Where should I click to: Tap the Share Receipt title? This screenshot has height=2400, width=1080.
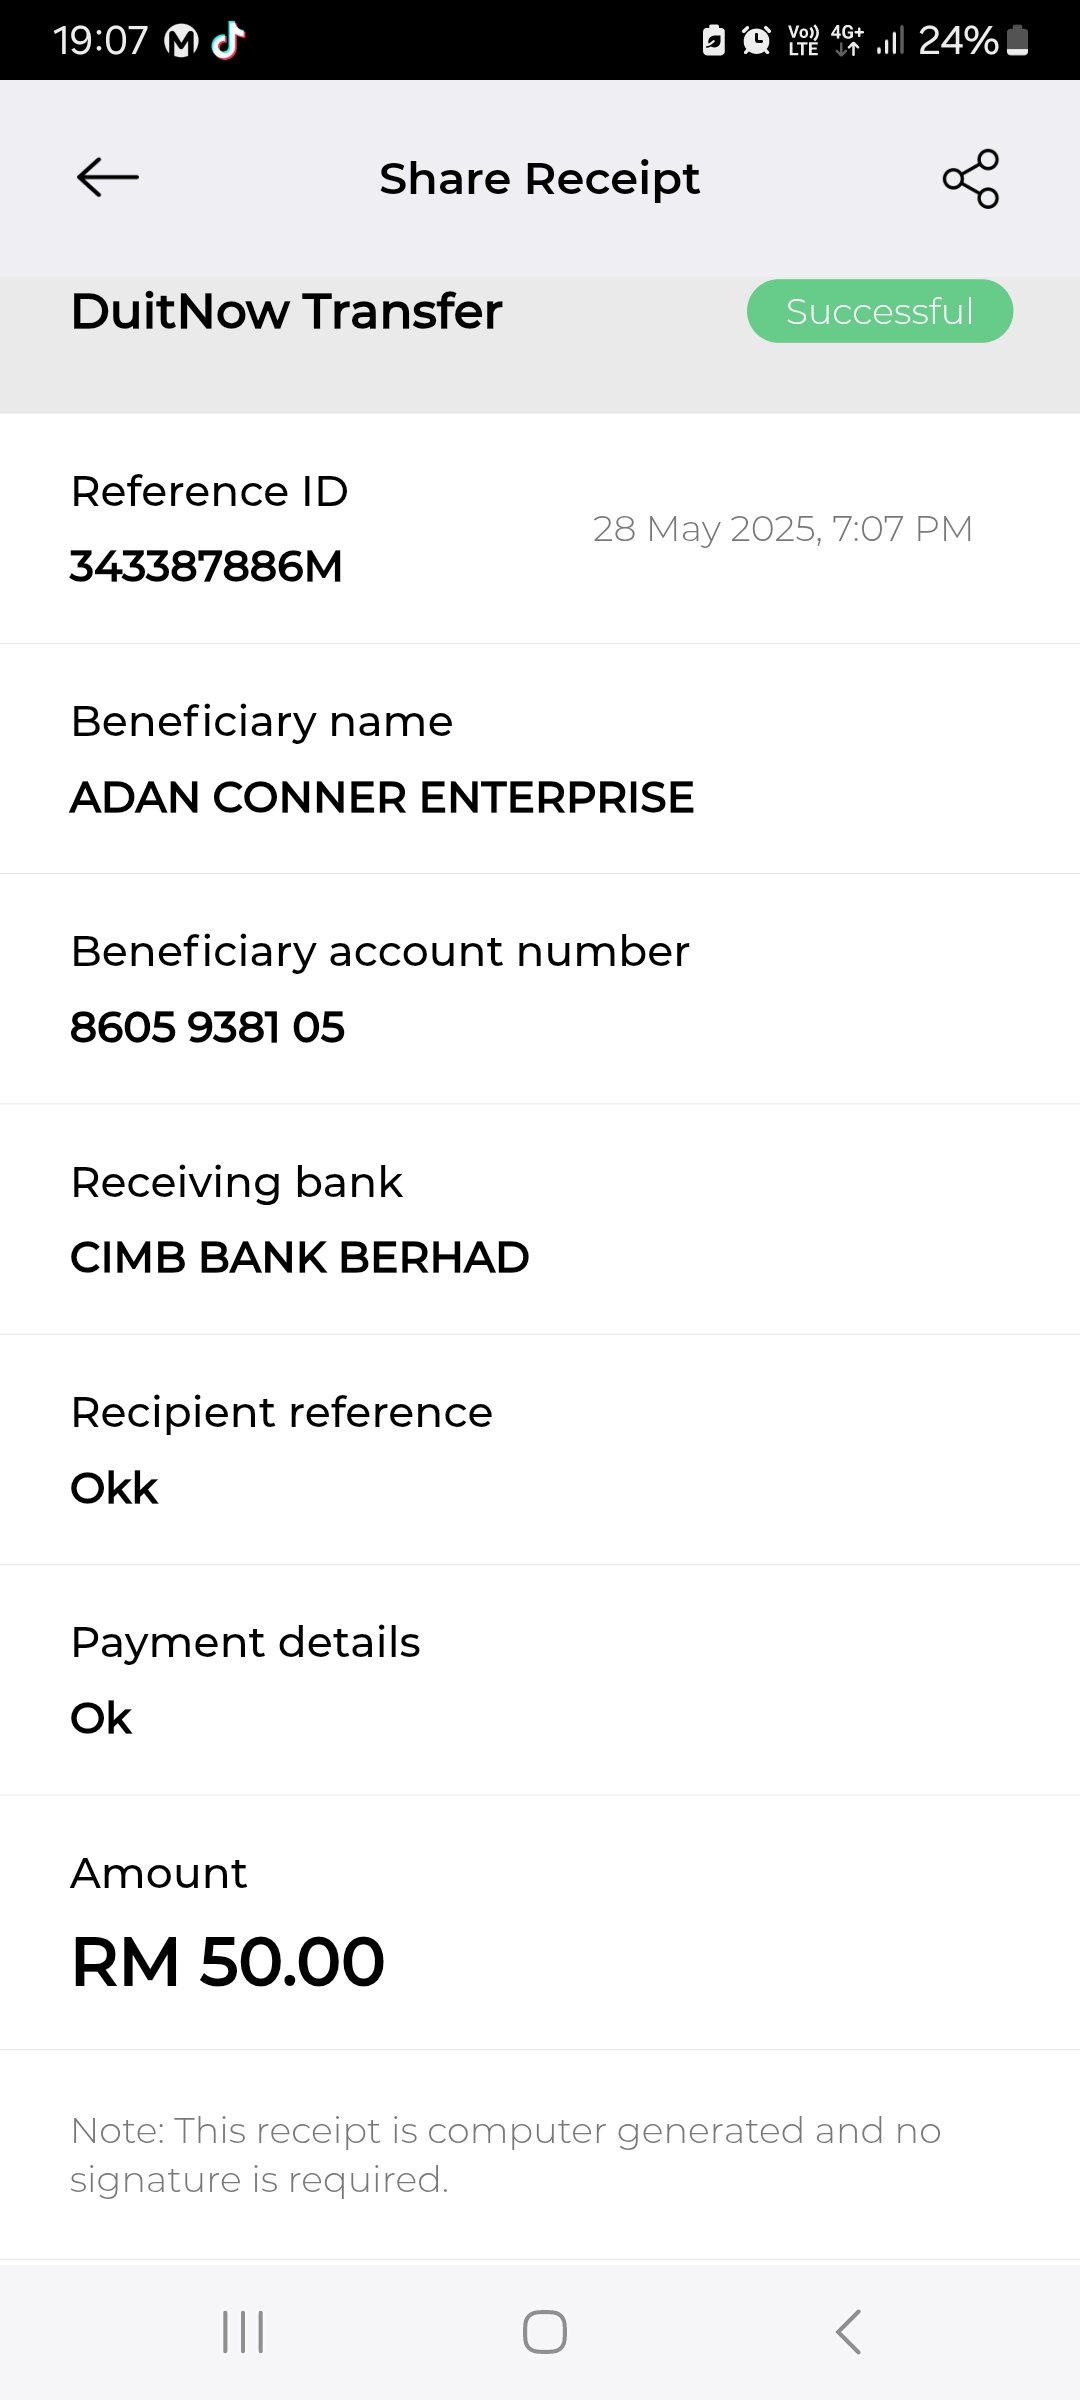(539, 179)
